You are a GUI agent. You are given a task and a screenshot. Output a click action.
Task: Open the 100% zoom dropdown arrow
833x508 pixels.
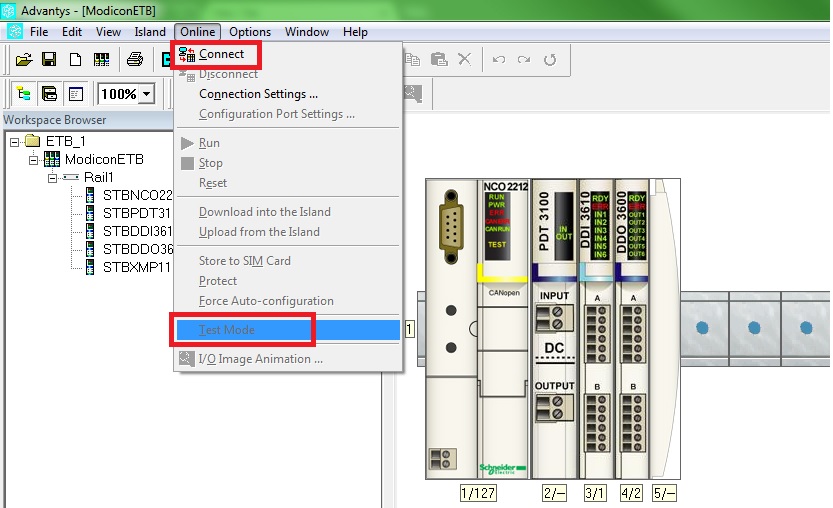(x=147, y=95)
